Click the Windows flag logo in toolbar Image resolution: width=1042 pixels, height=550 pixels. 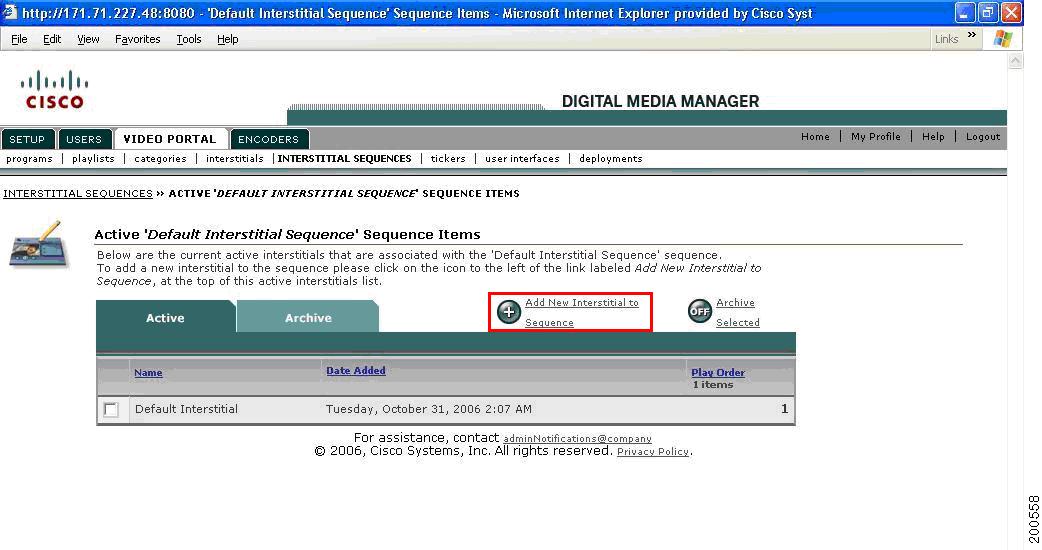(1002, 39)
